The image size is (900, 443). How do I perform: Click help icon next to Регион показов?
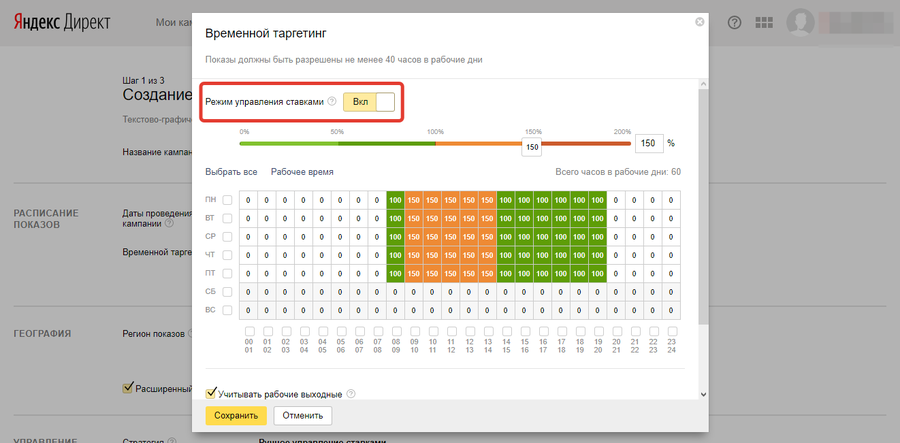[x=189, y=334]
